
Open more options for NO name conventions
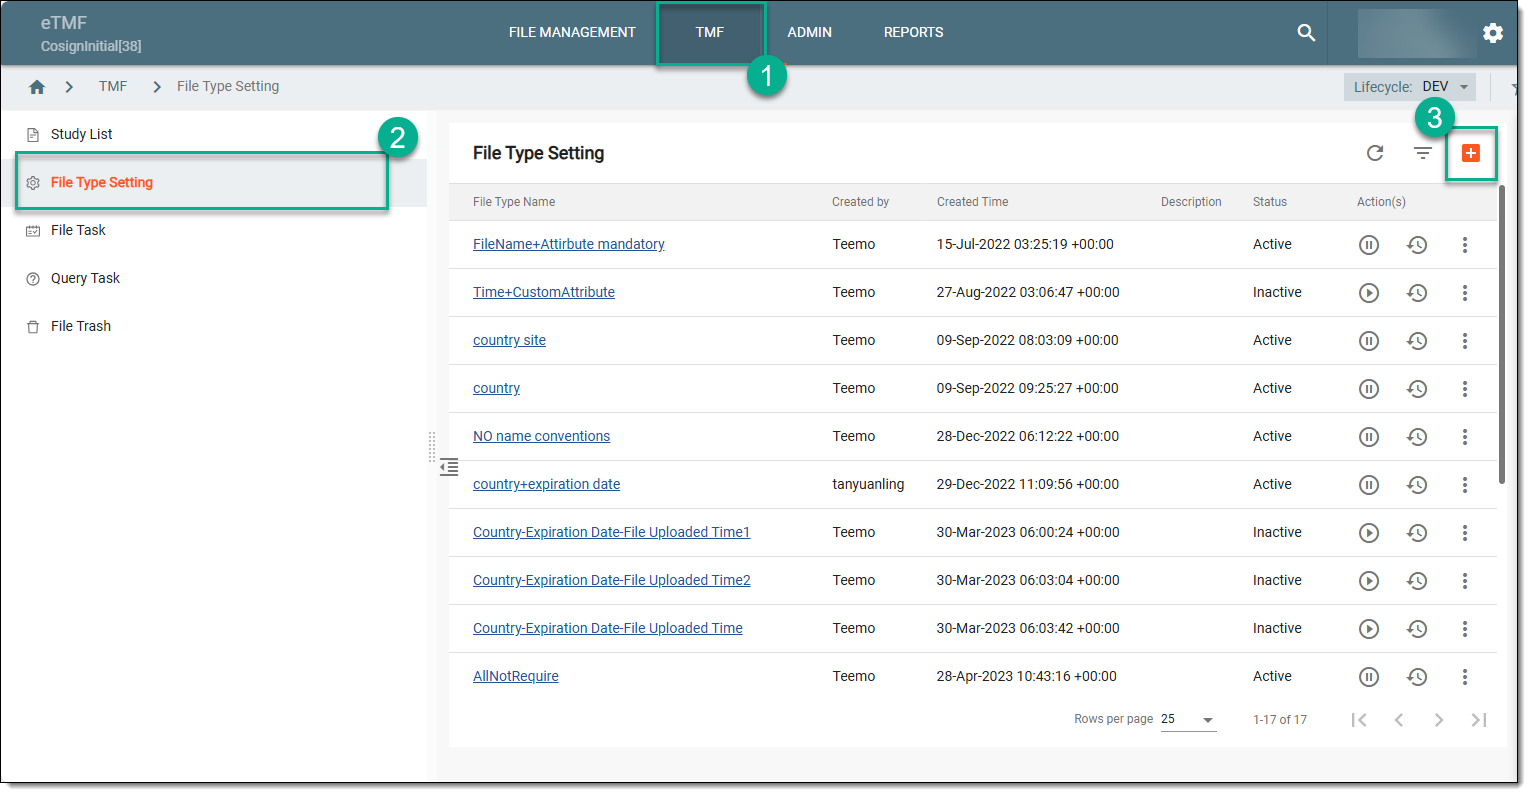tap(1465, 437)
